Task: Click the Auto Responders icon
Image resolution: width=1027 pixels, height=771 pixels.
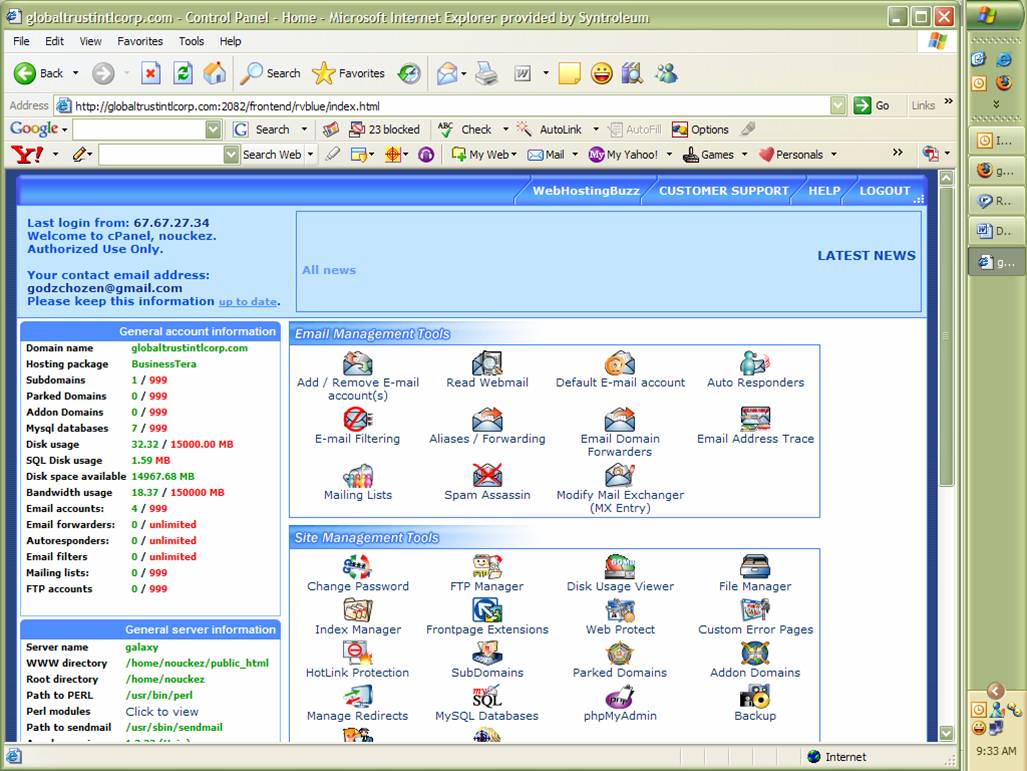Action: [x=755, y=363]
